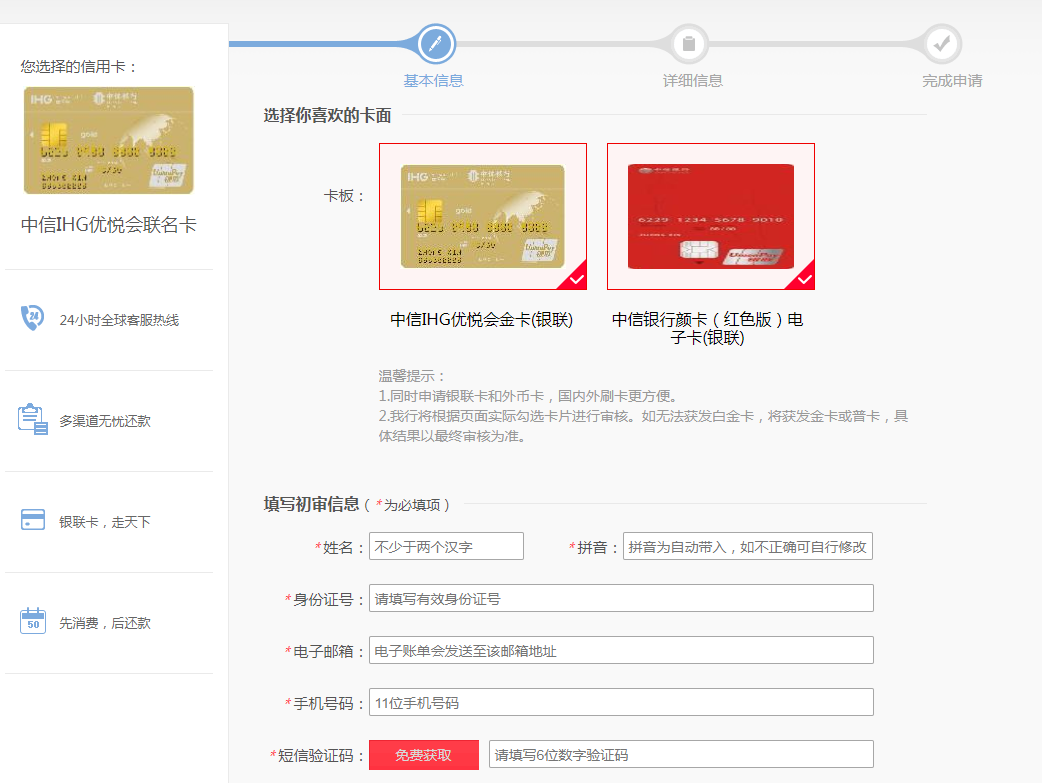This screenshot has width=1042, height=783.
Task: Click the 姓名 name input field
Action: pyautogui.click(x=447, y=546)
